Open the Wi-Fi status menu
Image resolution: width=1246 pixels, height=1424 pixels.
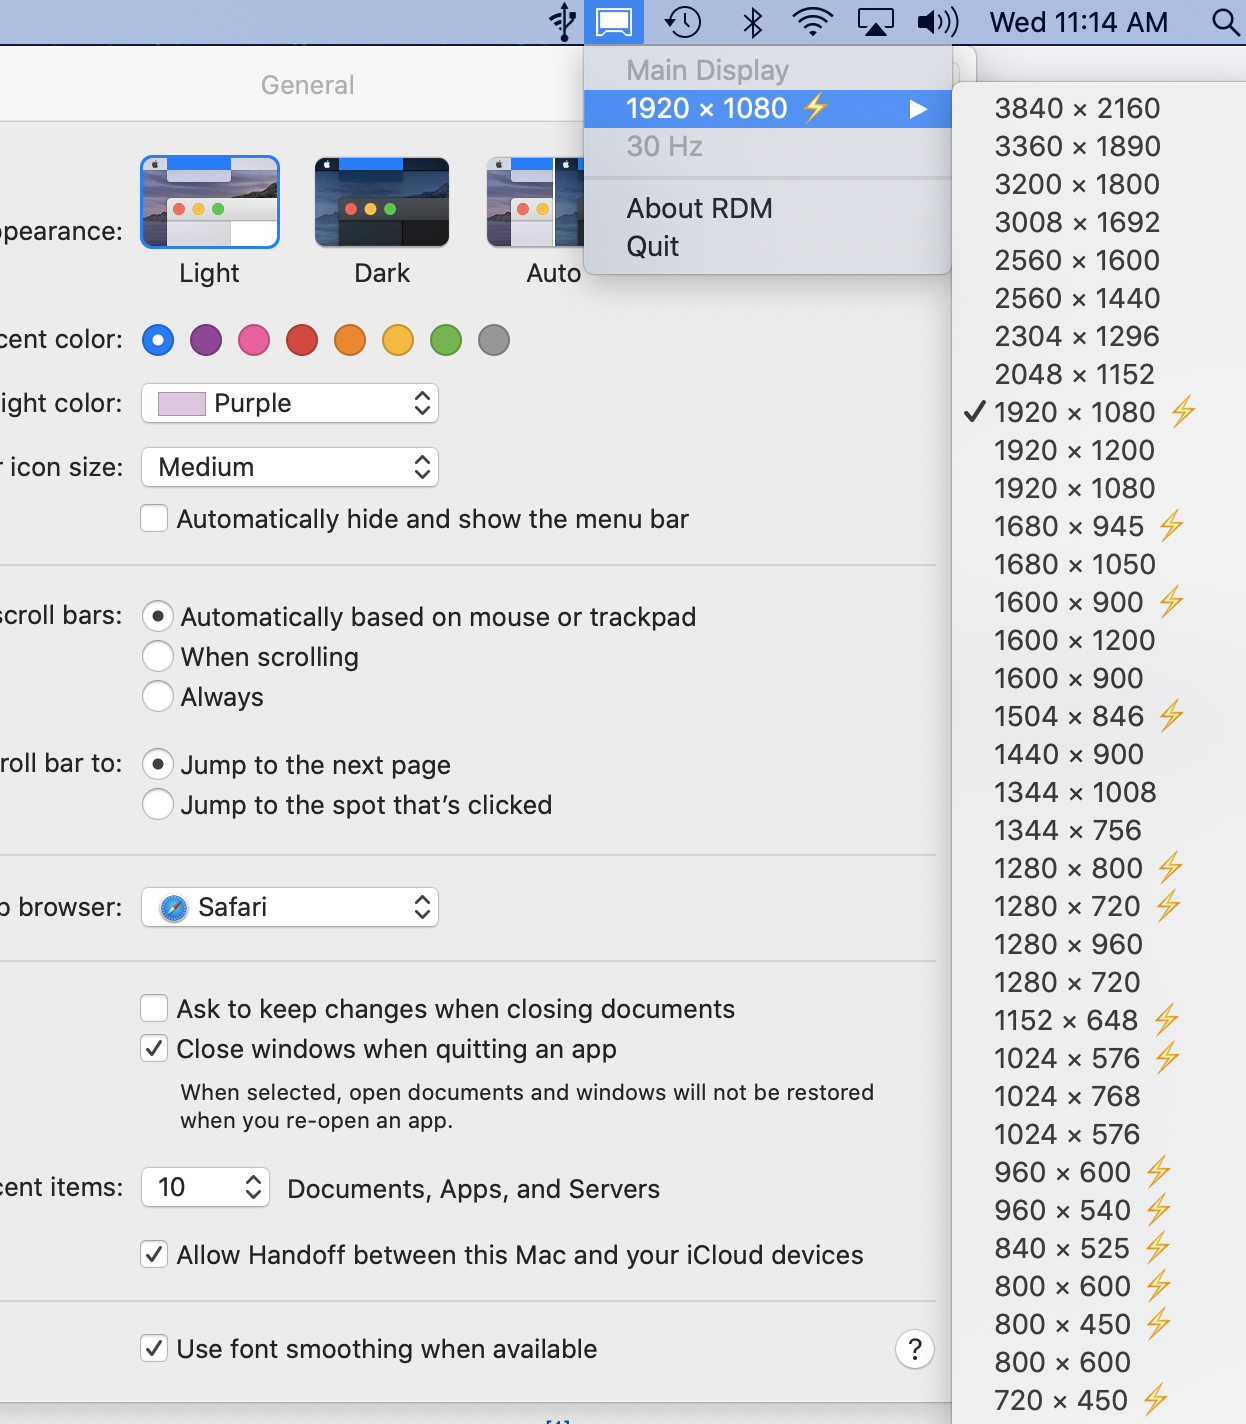(812, 22)
